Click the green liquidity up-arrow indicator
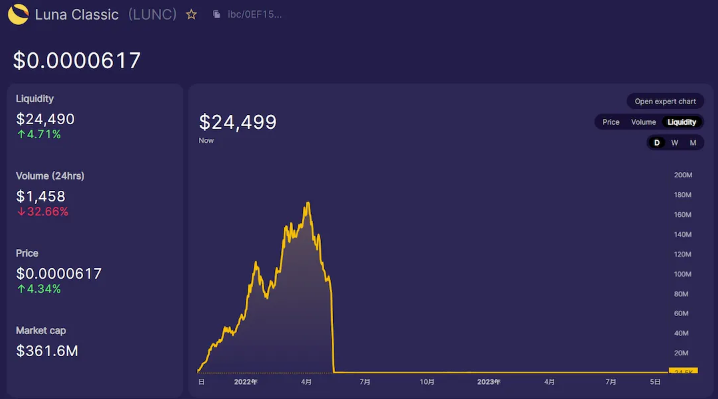The width and height of the screenshot is (718, 399). coord(21,134)
